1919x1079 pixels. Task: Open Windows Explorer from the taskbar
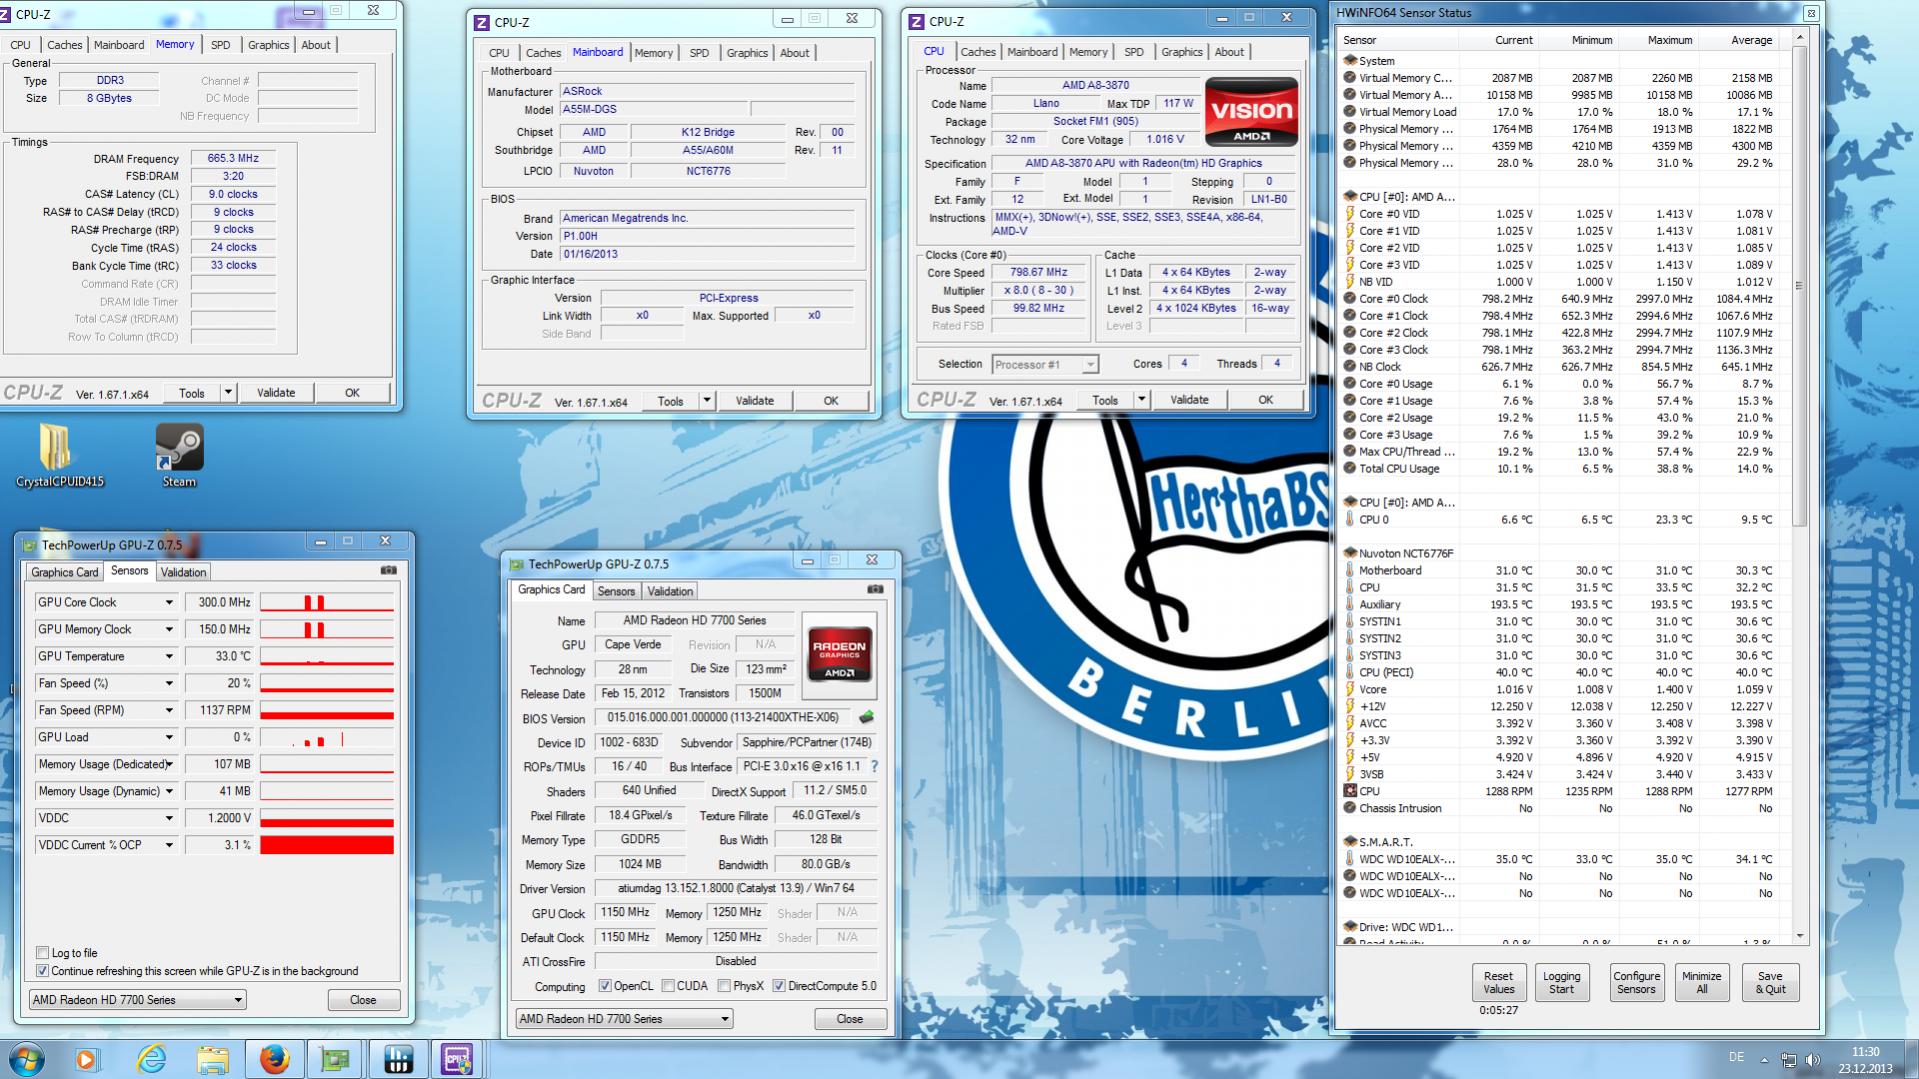click(x=213, y=1059)
